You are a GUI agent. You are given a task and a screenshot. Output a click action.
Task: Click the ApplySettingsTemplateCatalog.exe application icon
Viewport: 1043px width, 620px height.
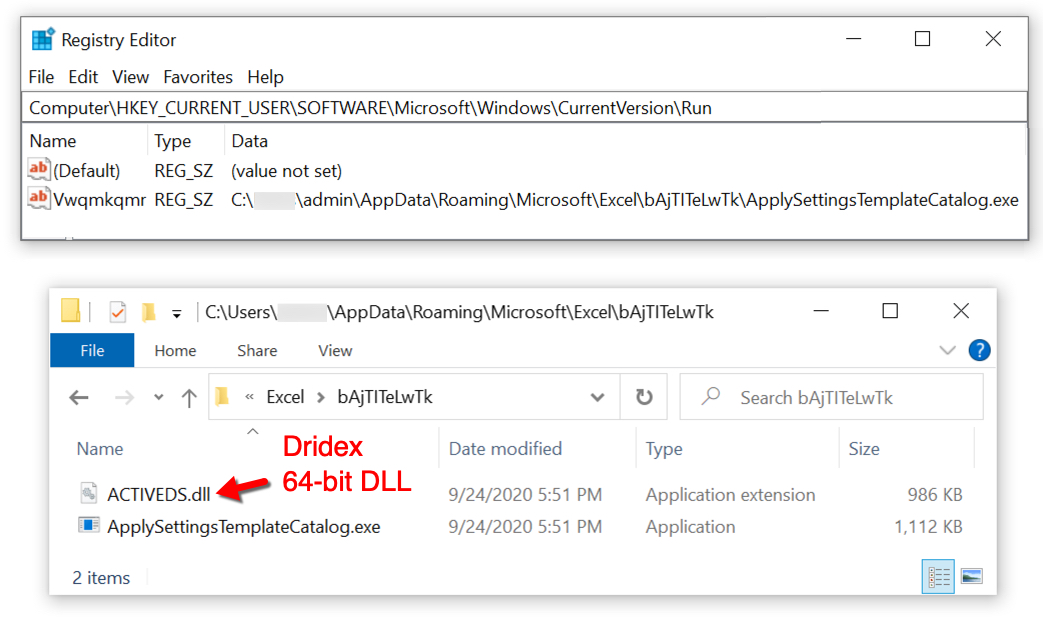(88, 525)
